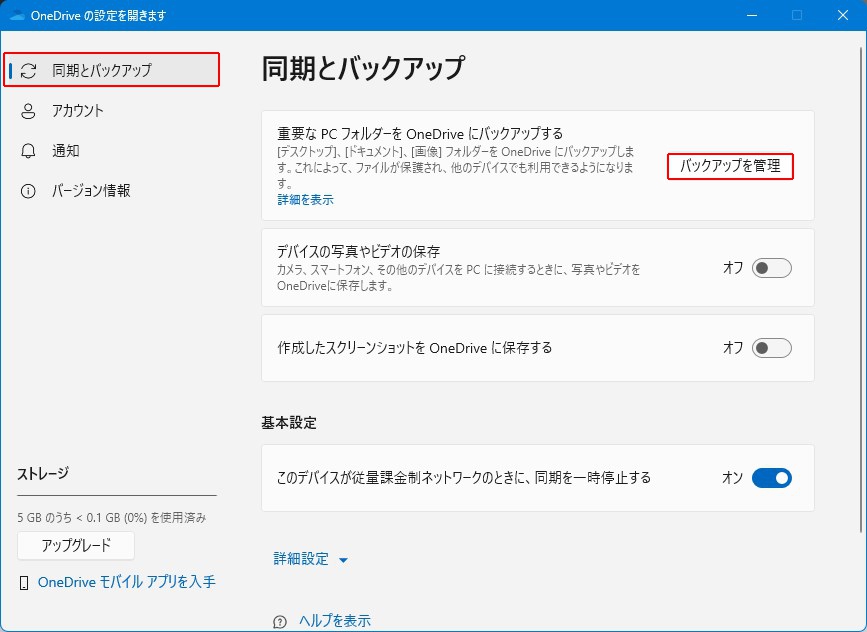
Task: Open the アカウント tab
Action: (78, 111)
